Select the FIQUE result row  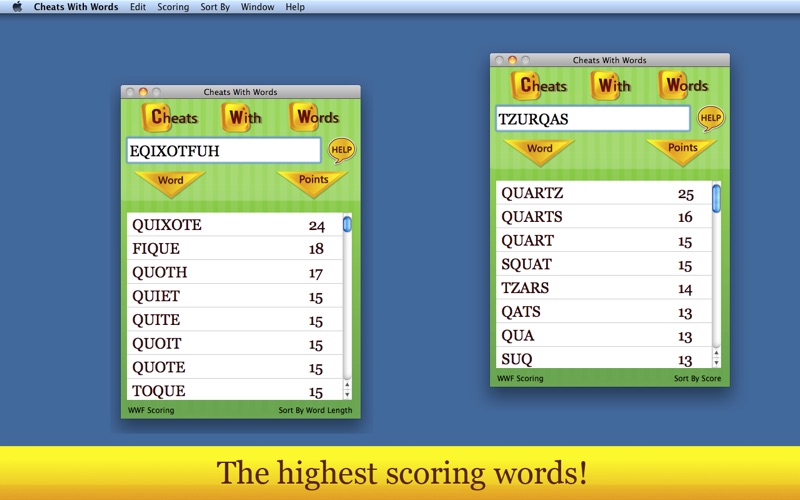point(235,248)
